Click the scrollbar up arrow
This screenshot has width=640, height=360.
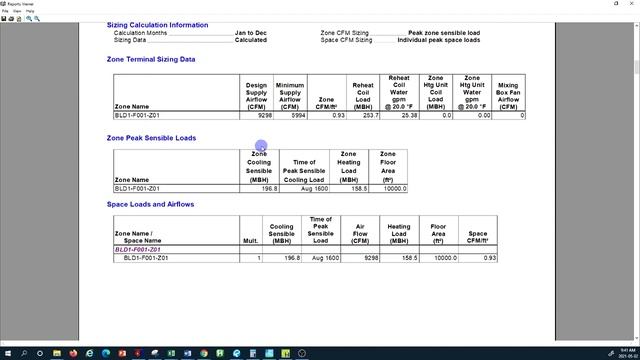pyautogui.click(x=636, y=25)
